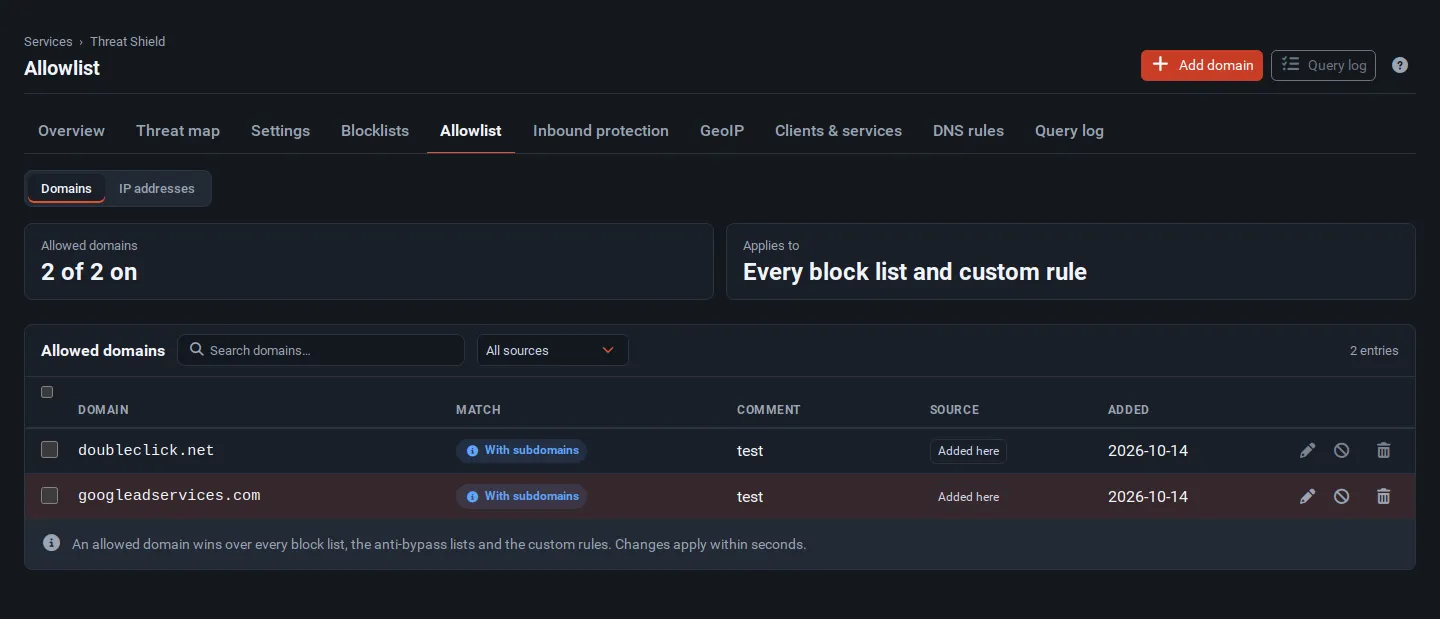
Task: Delete googleadservices.com with the trash icon
Action: (x=1384, y=496)
